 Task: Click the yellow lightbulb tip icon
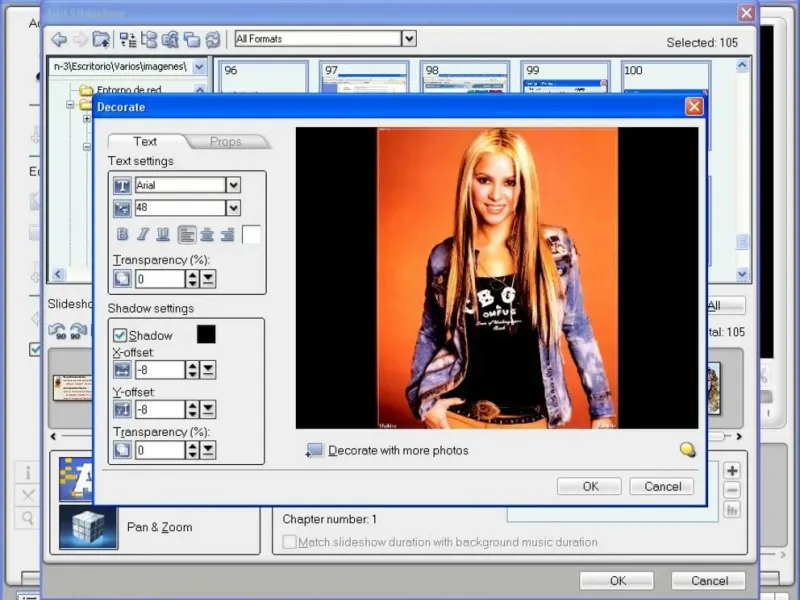[688, 449]
